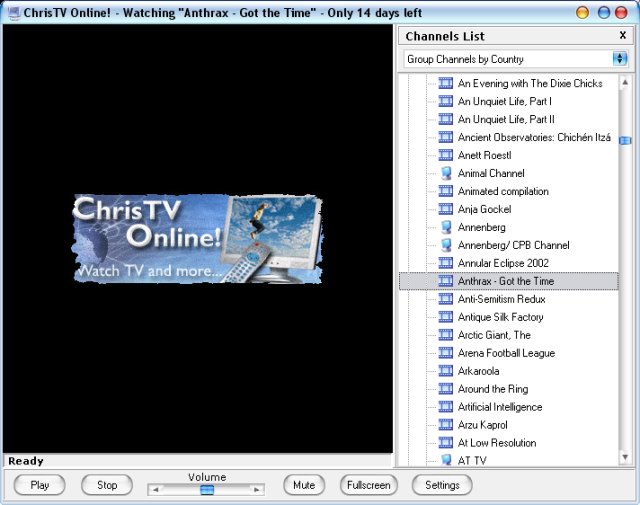This screenshot has width=640, height=505.
Task: Click the film icon beside Ancient Observatories: Chichén Itzá
Action: (x=445, y=137)
